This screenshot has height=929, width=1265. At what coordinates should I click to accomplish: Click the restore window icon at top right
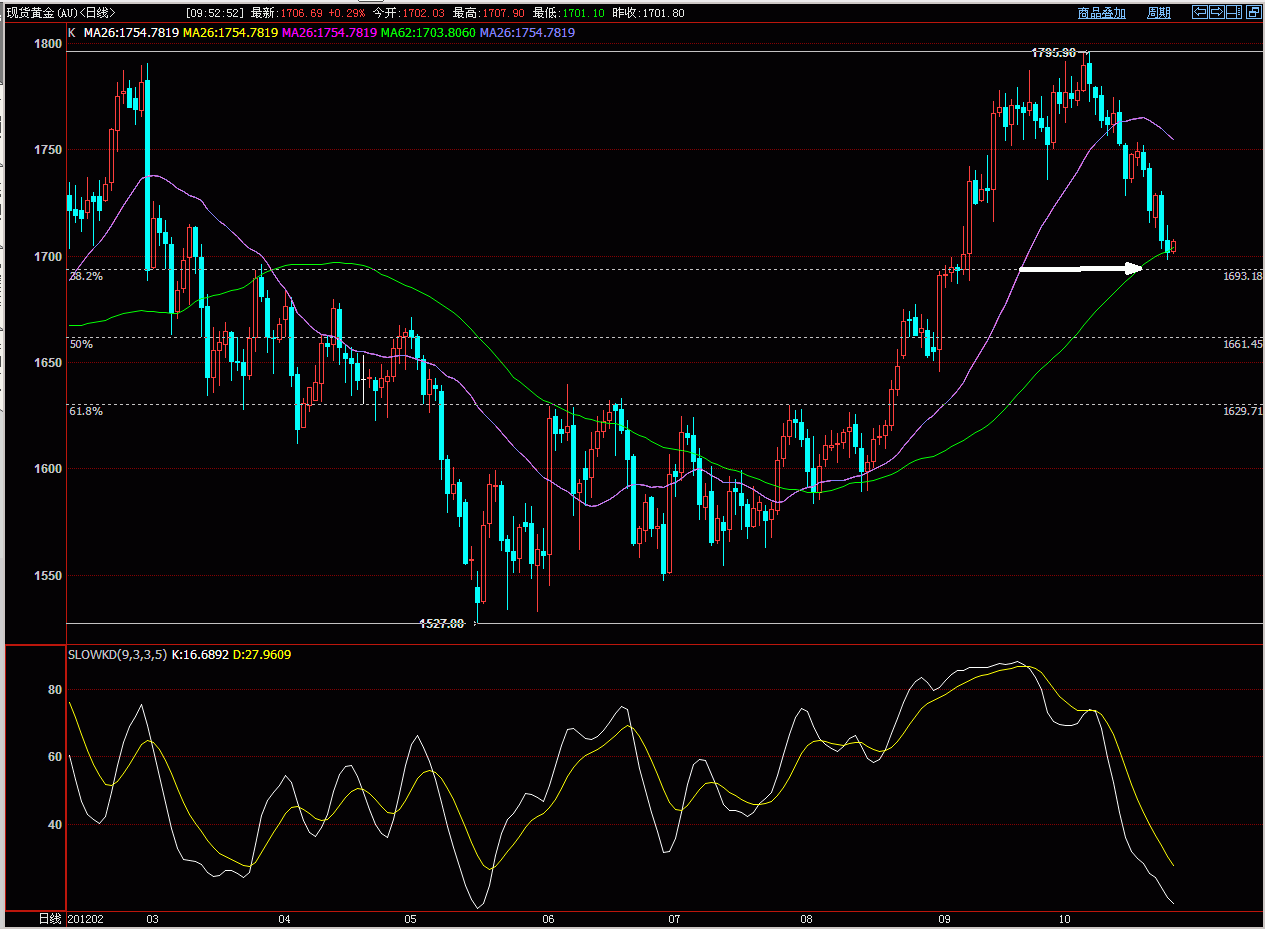click(1254, 12)
